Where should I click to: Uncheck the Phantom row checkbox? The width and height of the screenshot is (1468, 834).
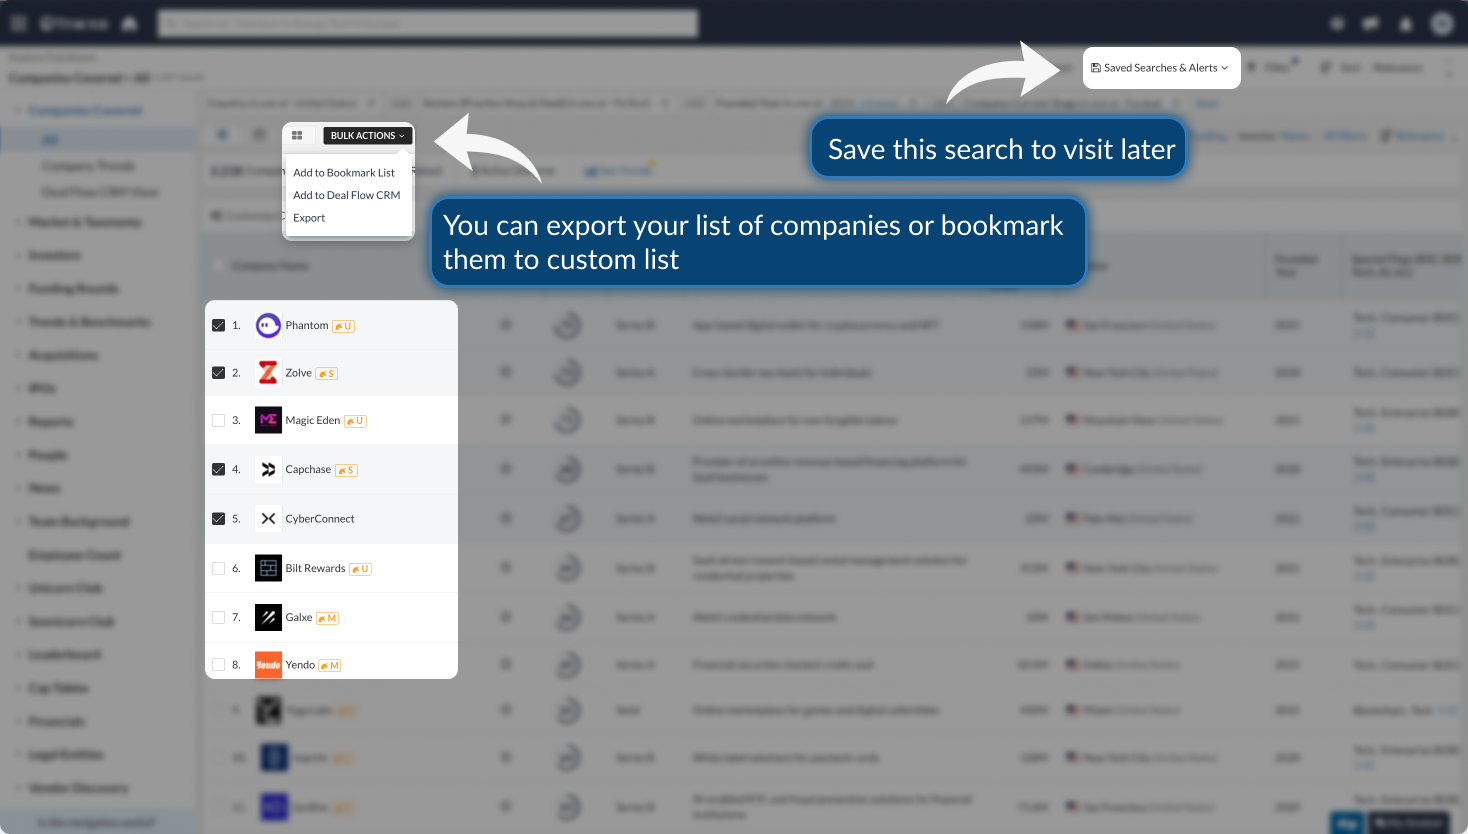[218, 325]
